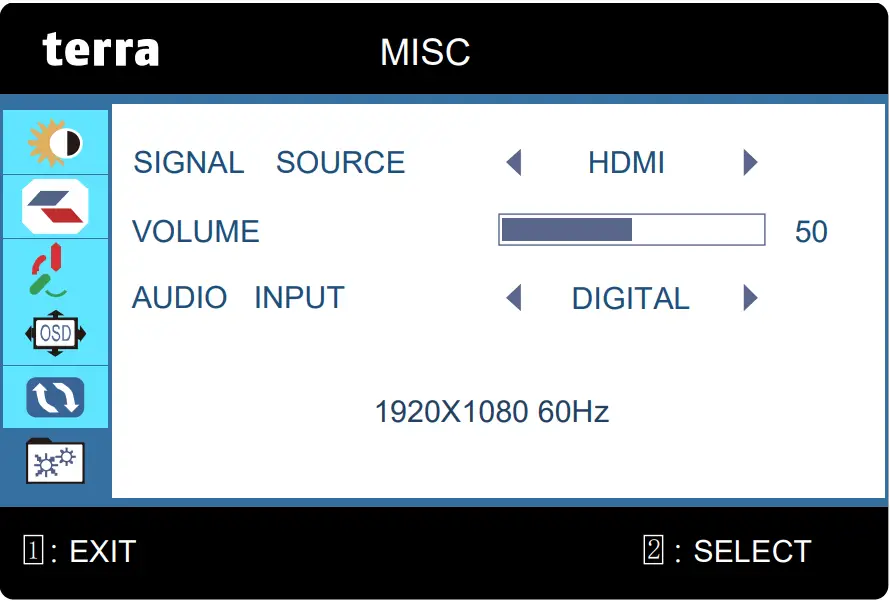Viewport: 890px width, 605px height.
Task: Open the color temperature settings icon
Action: (50, 271)
